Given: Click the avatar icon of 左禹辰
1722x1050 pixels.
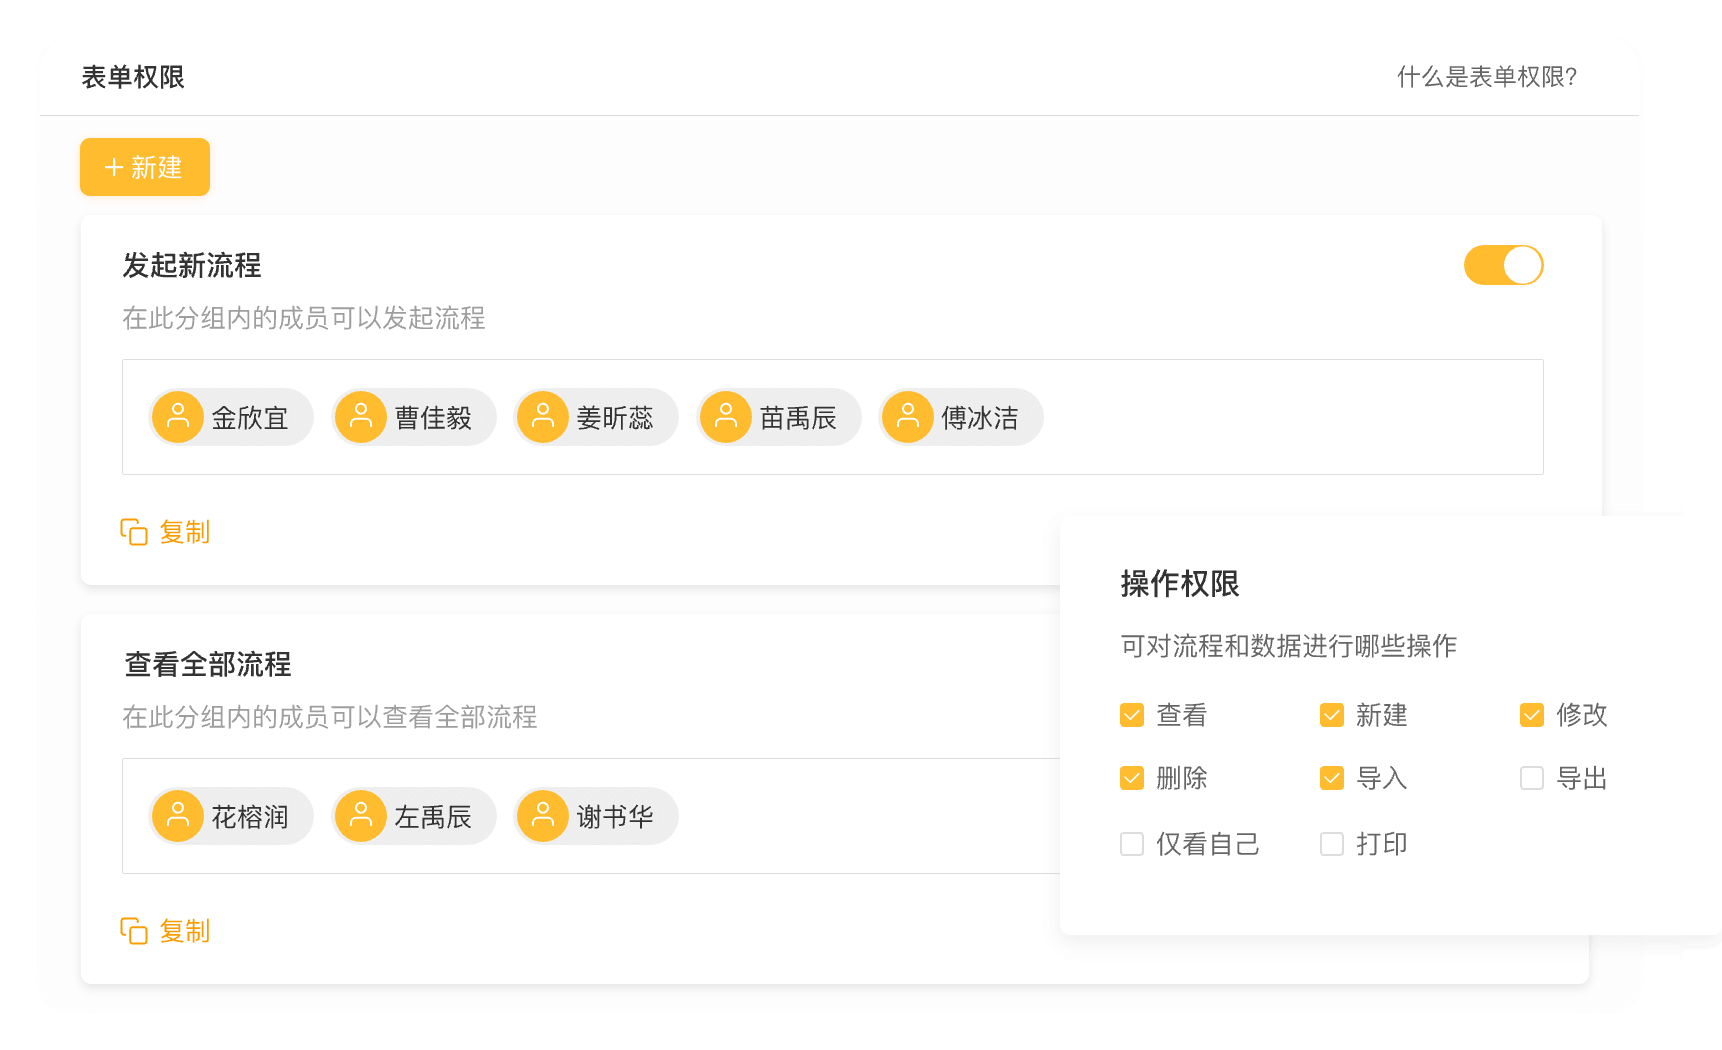Looking at the screenshot, I should 361,816.
